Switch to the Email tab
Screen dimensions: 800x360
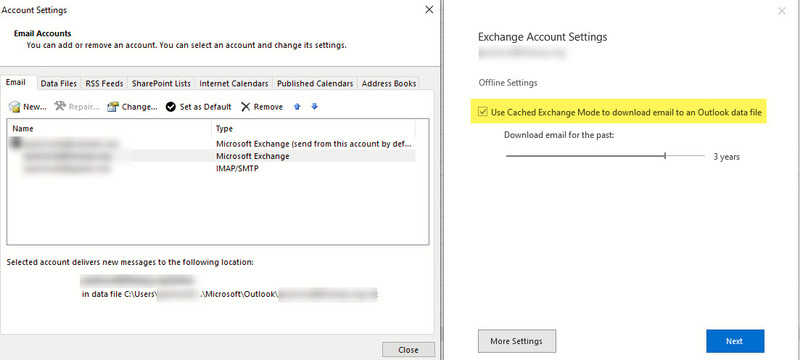tap(16, 83)
